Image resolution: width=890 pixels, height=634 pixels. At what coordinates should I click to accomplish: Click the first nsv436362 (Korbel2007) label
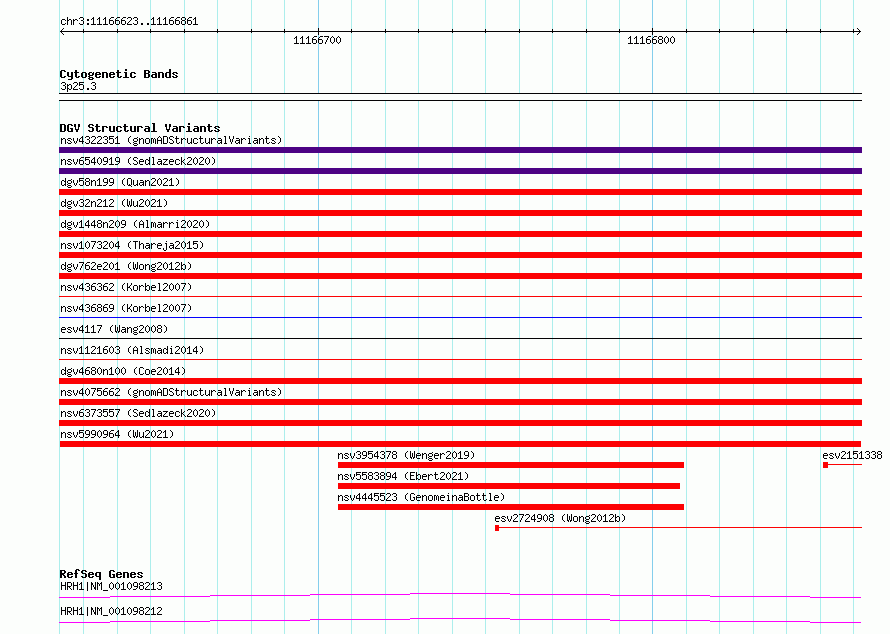coord(126,287)
